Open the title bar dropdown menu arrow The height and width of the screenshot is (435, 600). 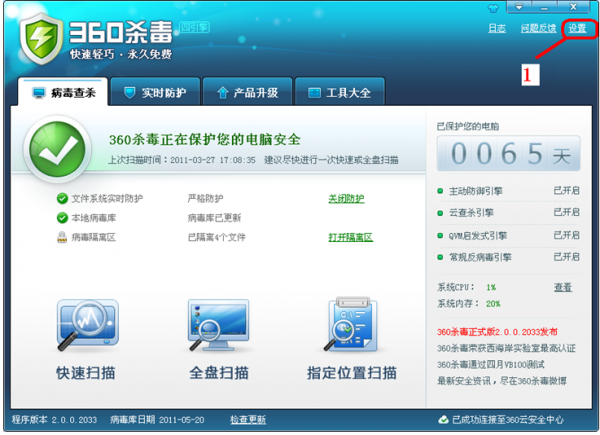tap(519, 7)
